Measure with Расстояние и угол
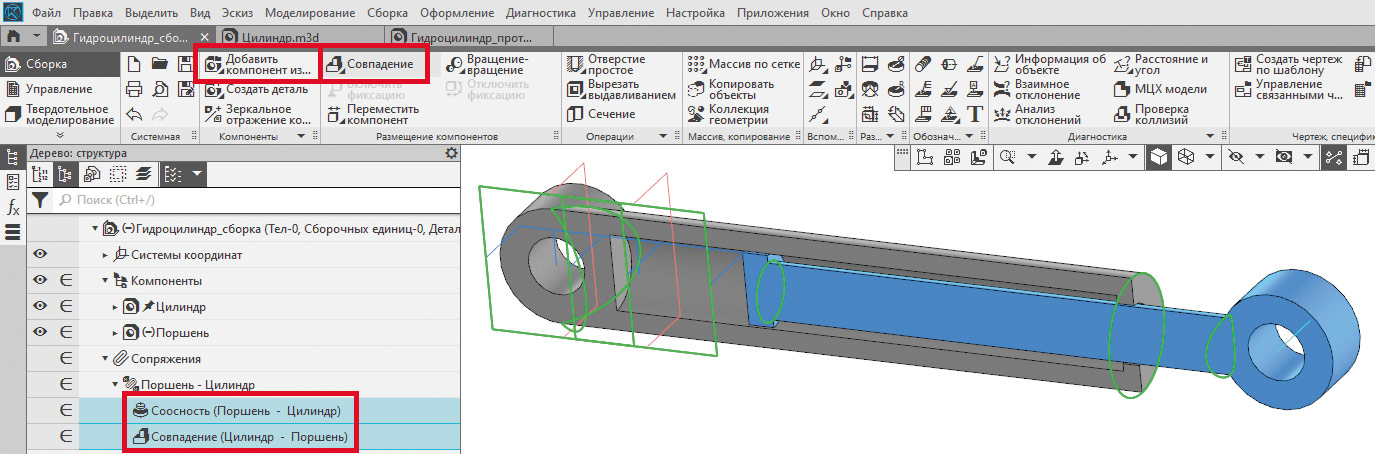 1162,65
